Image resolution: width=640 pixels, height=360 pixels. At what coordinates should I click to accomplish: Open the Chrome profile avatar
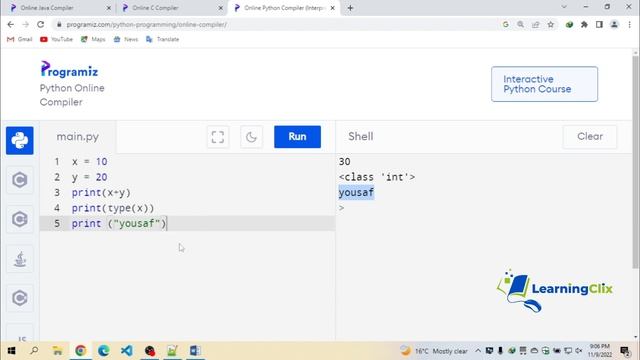(614, 24)
